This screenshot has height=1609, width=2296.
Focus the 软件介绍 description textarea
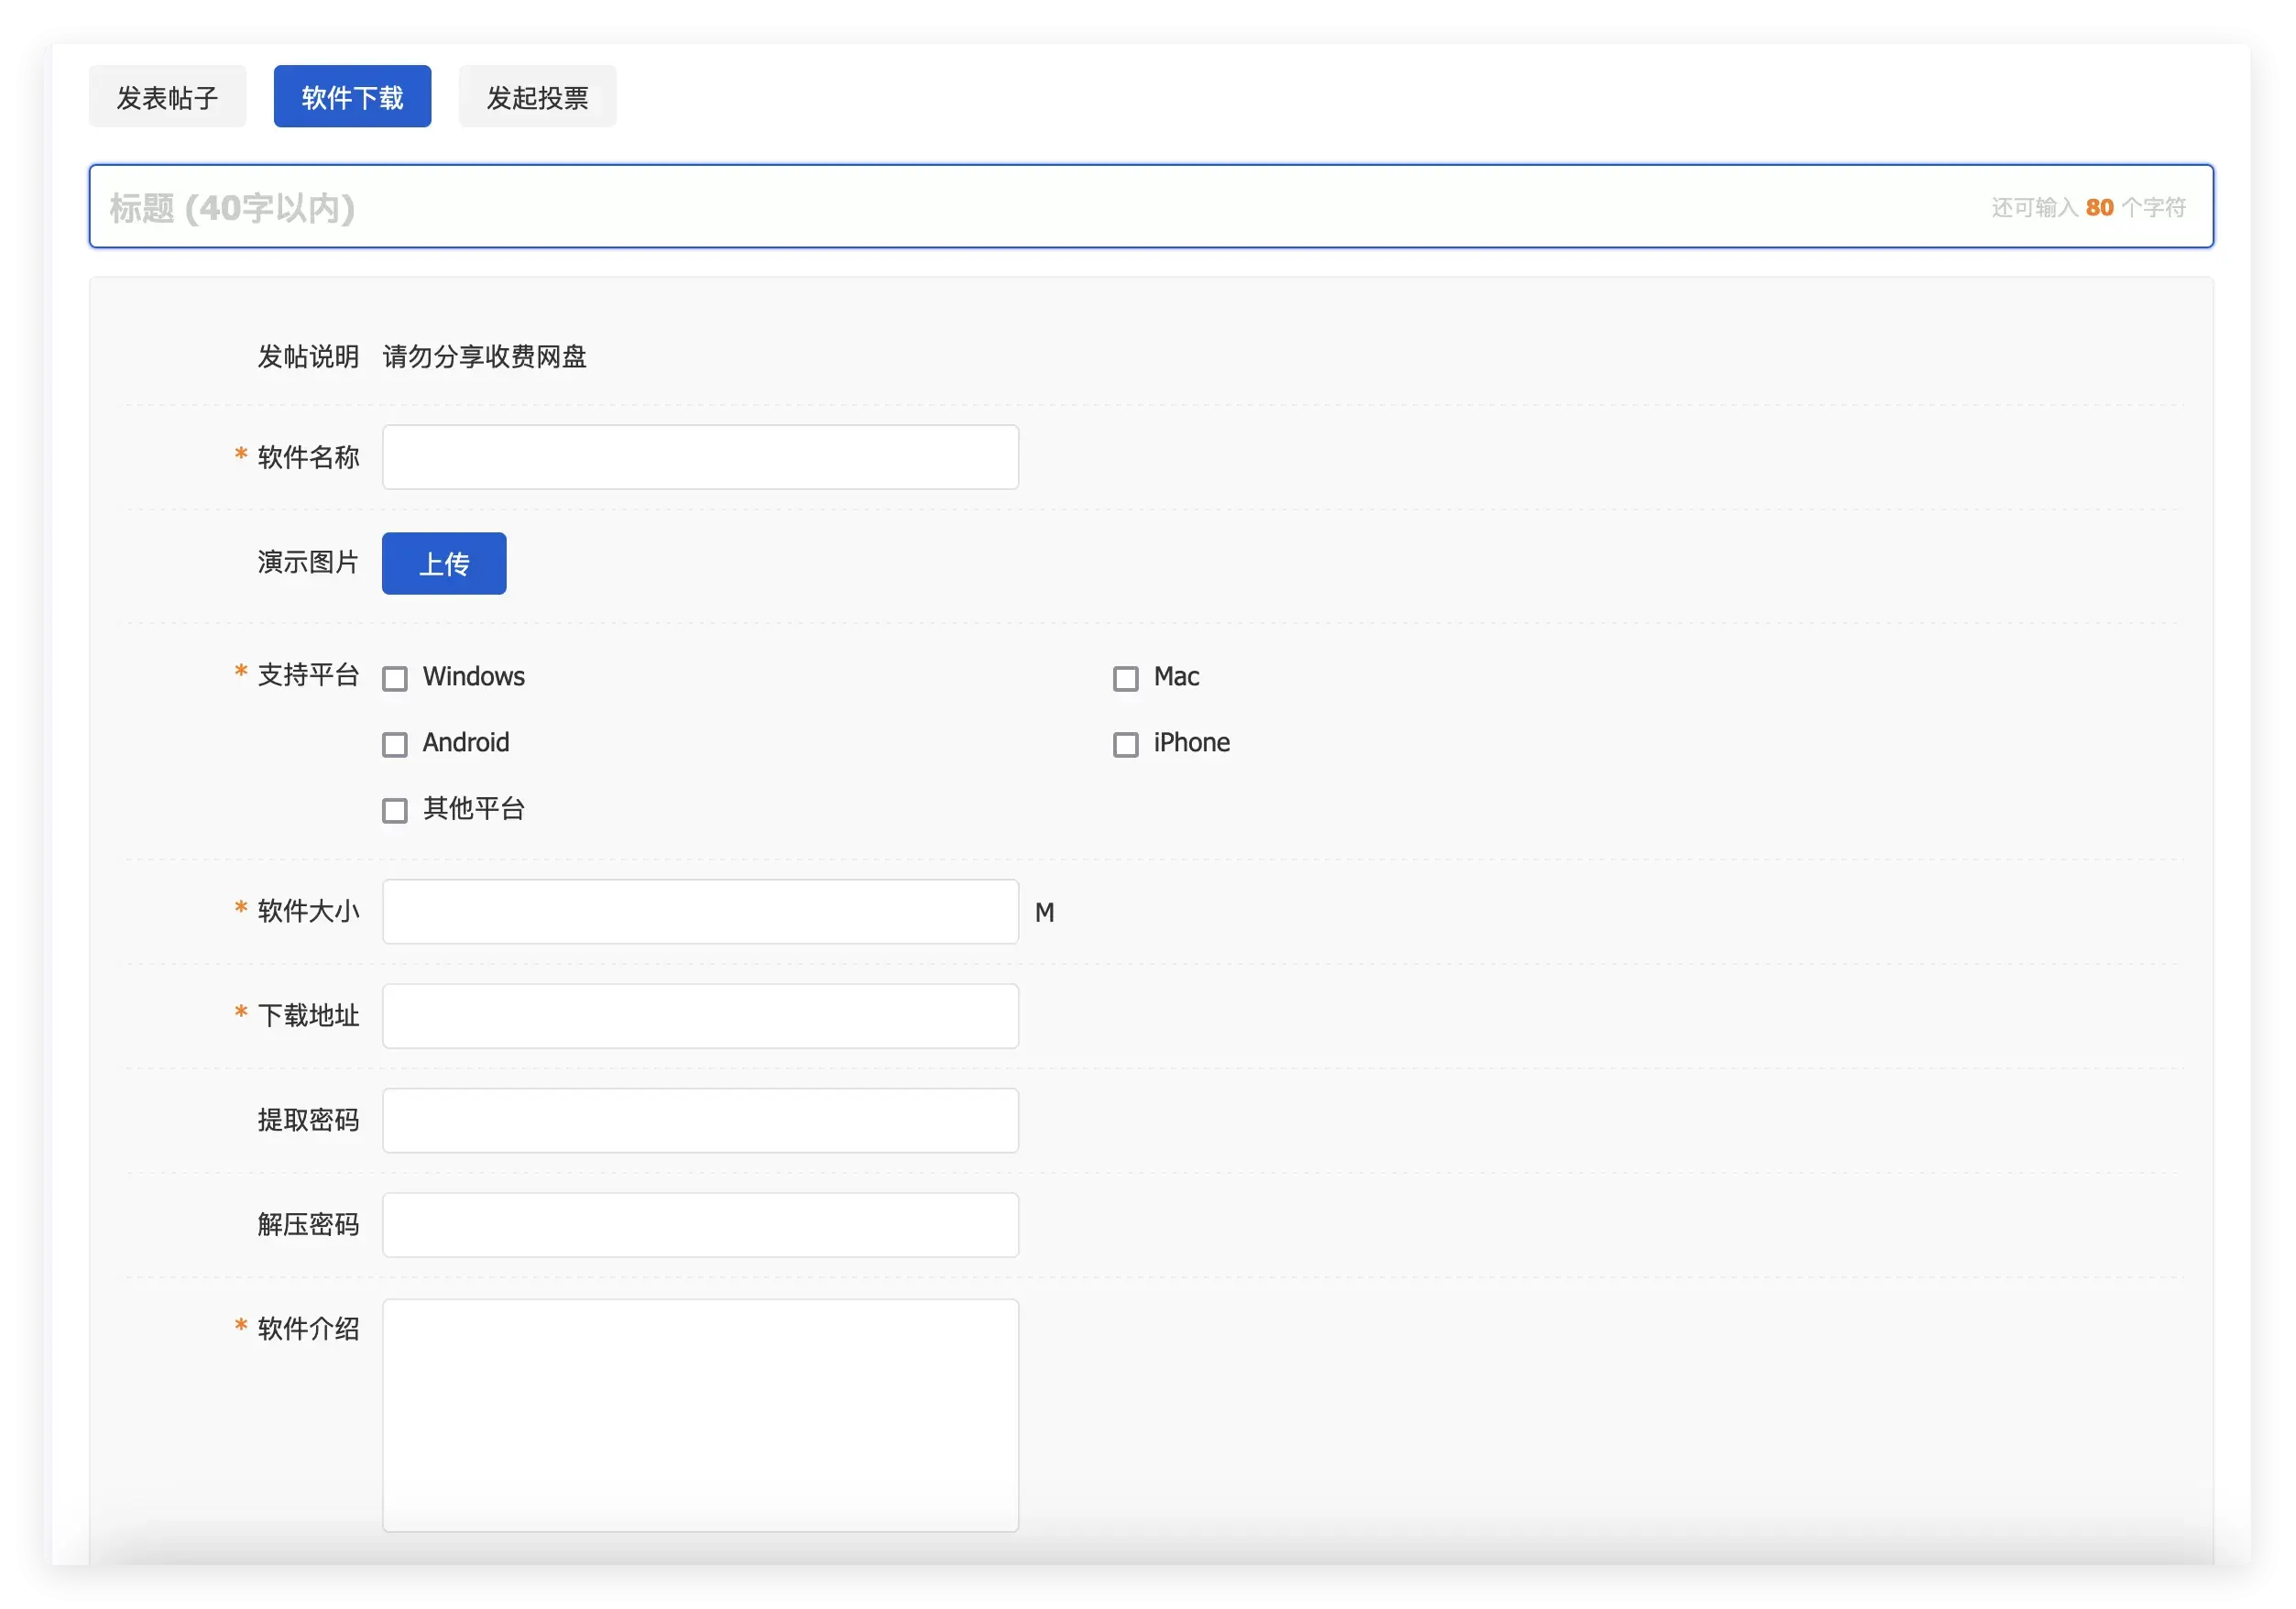[700, 1415]
